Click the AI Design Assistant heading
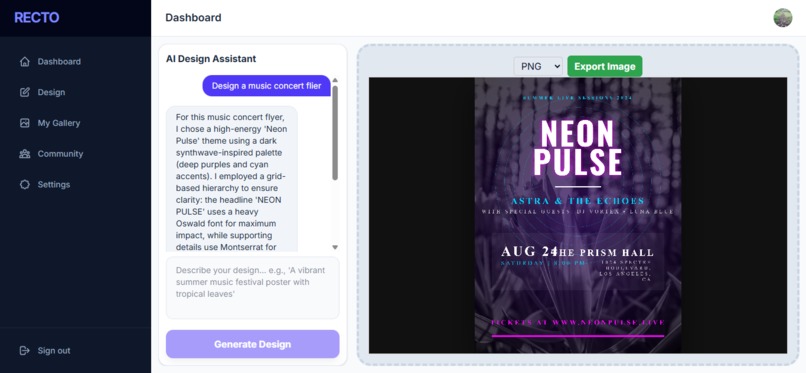The width and height of the screenshot is (806, 373). point(211,59)
